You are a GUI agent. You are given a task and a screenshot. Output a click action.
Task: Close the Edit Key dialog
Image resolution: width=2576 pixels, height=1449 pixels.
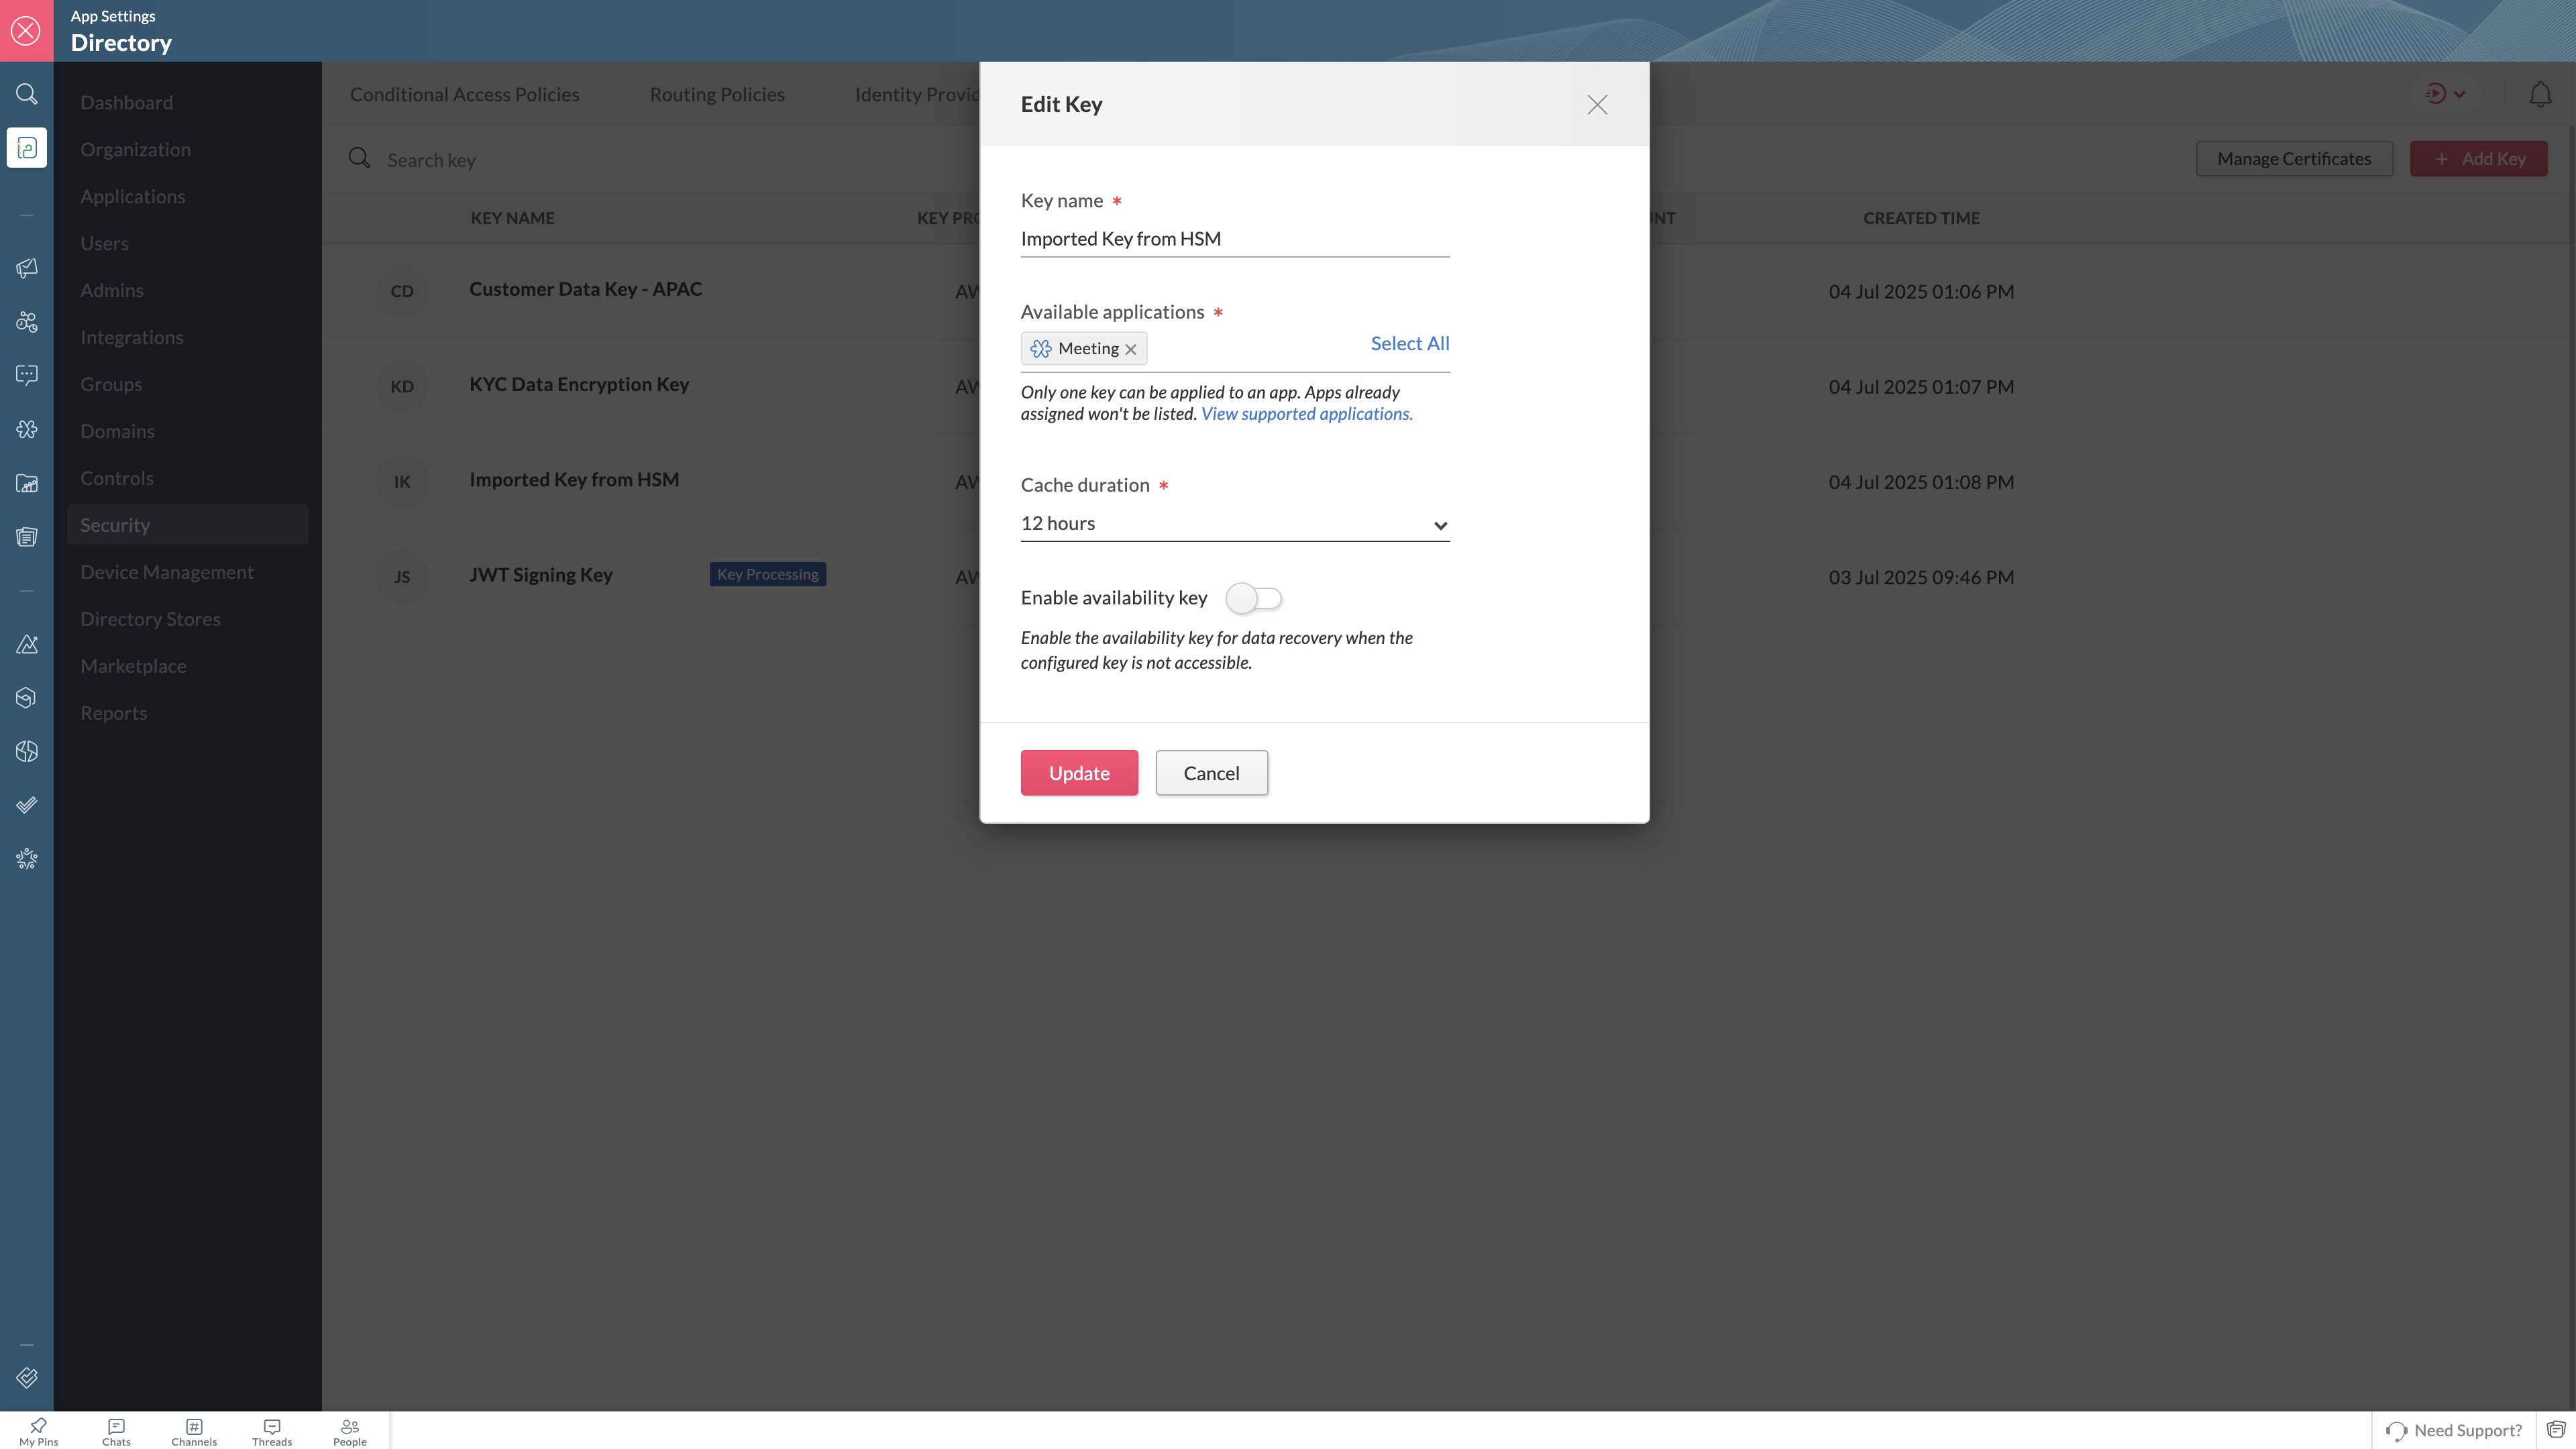tap(1596, 105)
